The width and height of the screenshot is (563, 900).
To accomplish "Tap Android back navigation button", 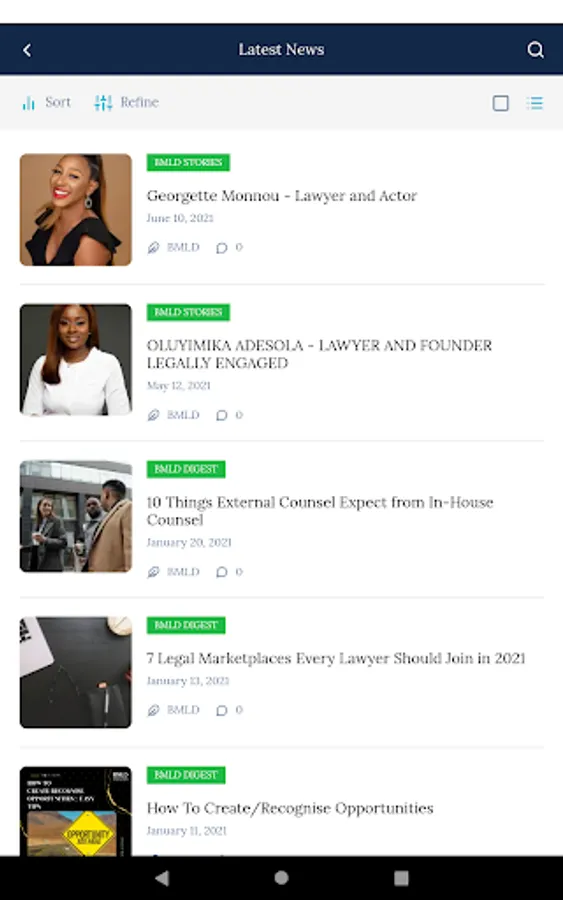I will (162, 878).
